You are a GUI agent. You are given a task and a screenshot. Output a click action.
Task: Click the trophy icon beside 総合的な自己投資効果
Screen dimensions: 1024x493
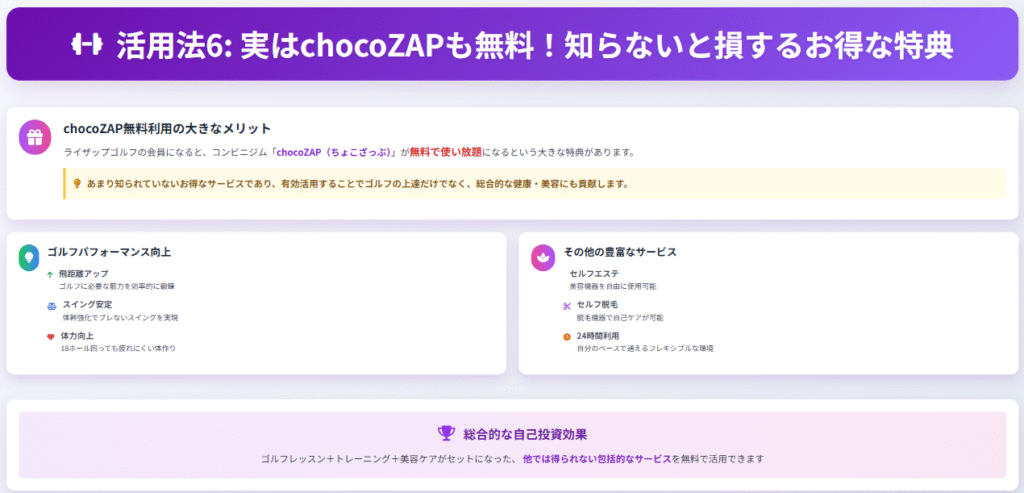coord(446,432)
